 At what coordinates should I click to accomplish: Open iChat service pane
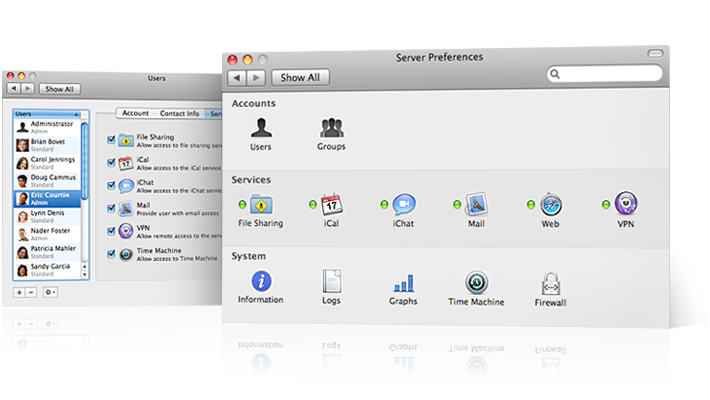point(403,211)
